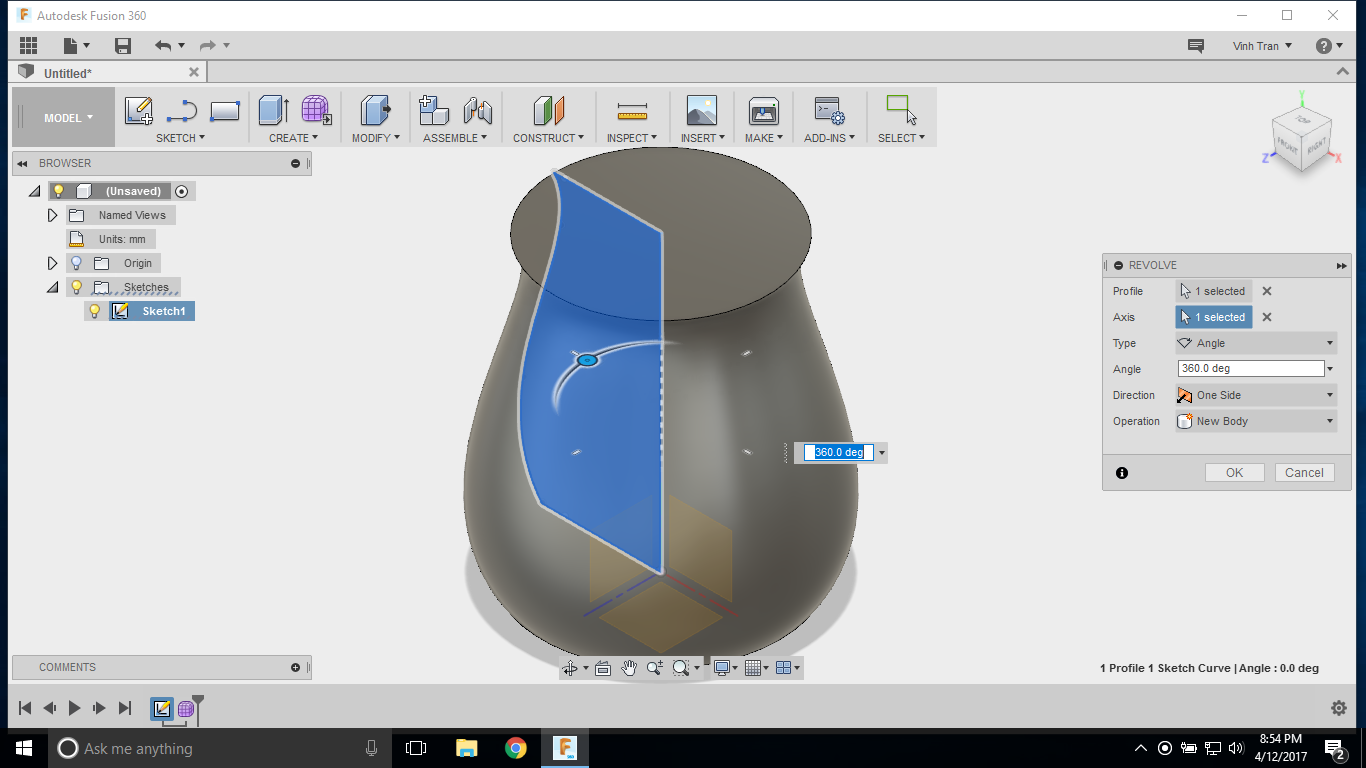Open the Angle field dropdown arrow in Revolve panel
This screenshot has height=768, width=1366.
click(x=1330, y=369)
